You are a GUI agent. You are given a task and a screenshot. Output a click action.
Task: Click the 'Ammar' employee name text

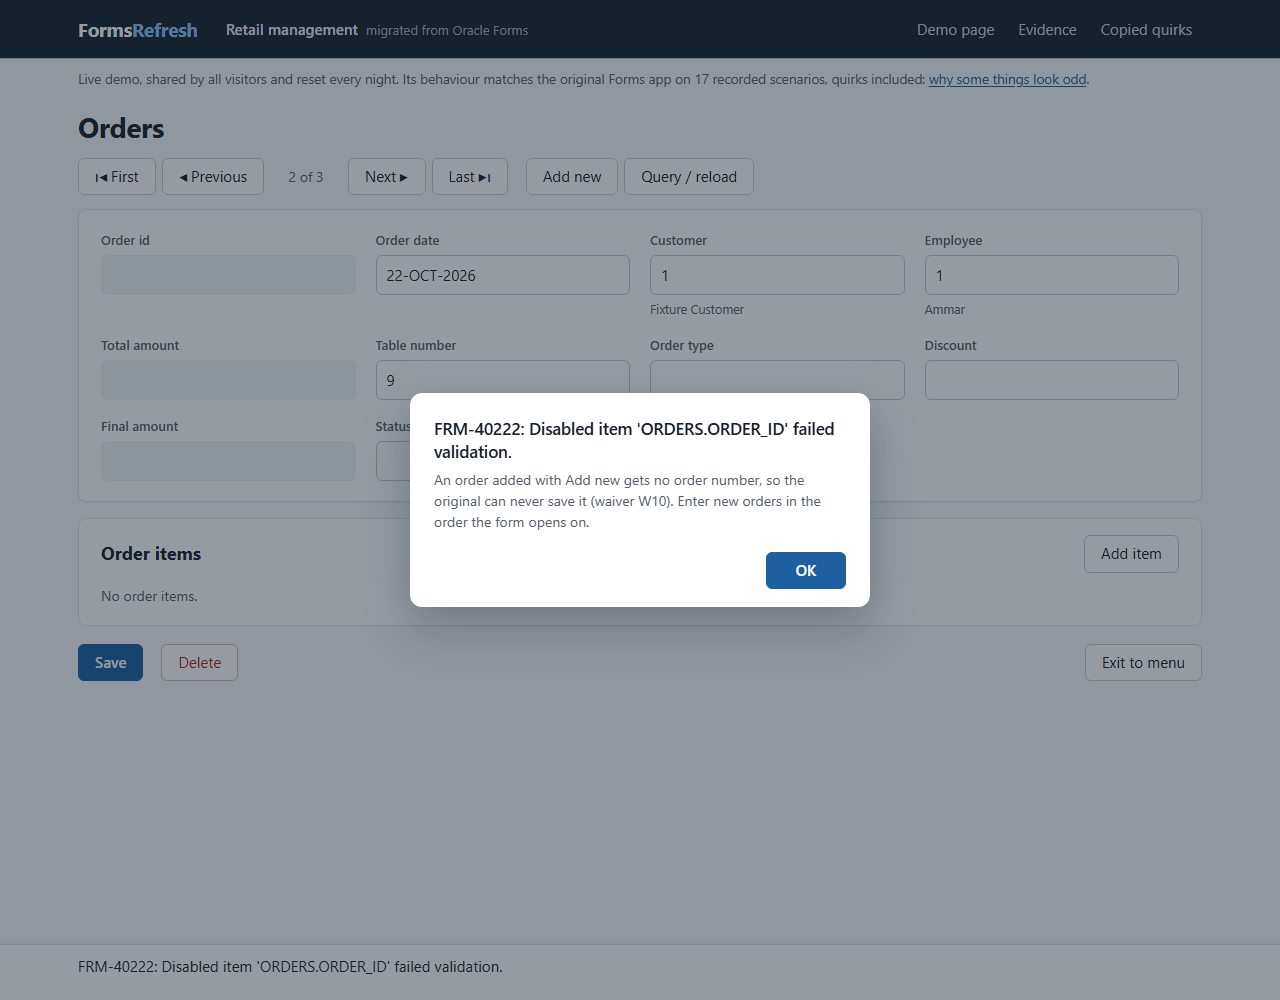click(945, 310)
